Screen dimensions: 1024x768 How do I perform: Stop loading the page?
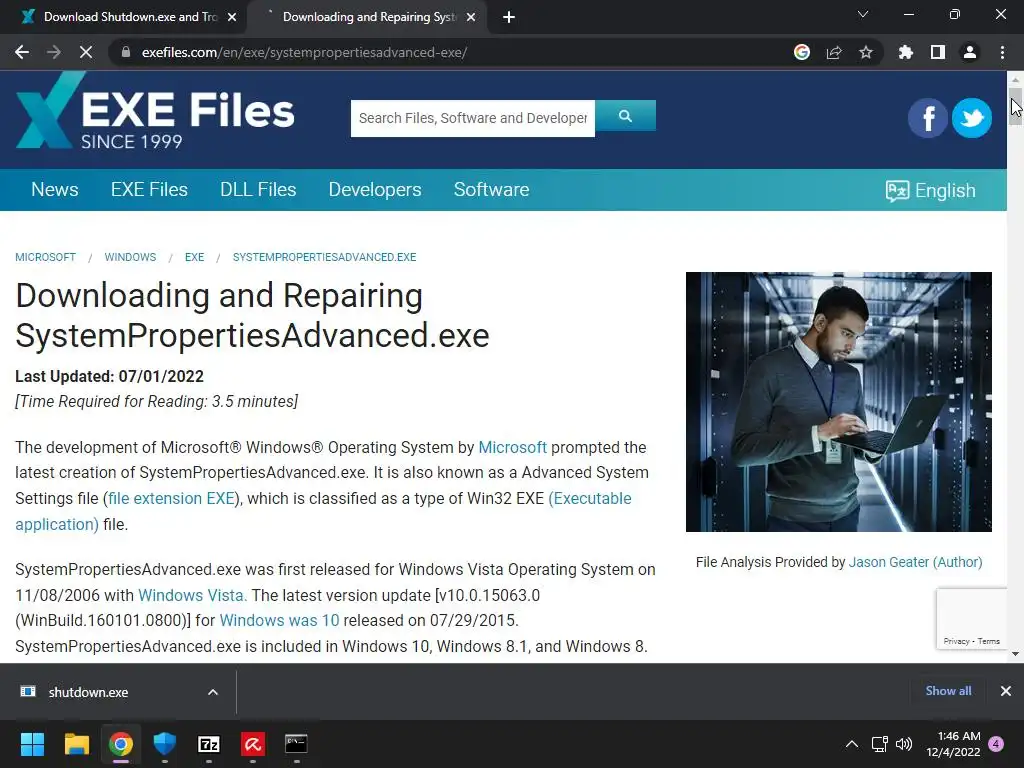(86, 52)
